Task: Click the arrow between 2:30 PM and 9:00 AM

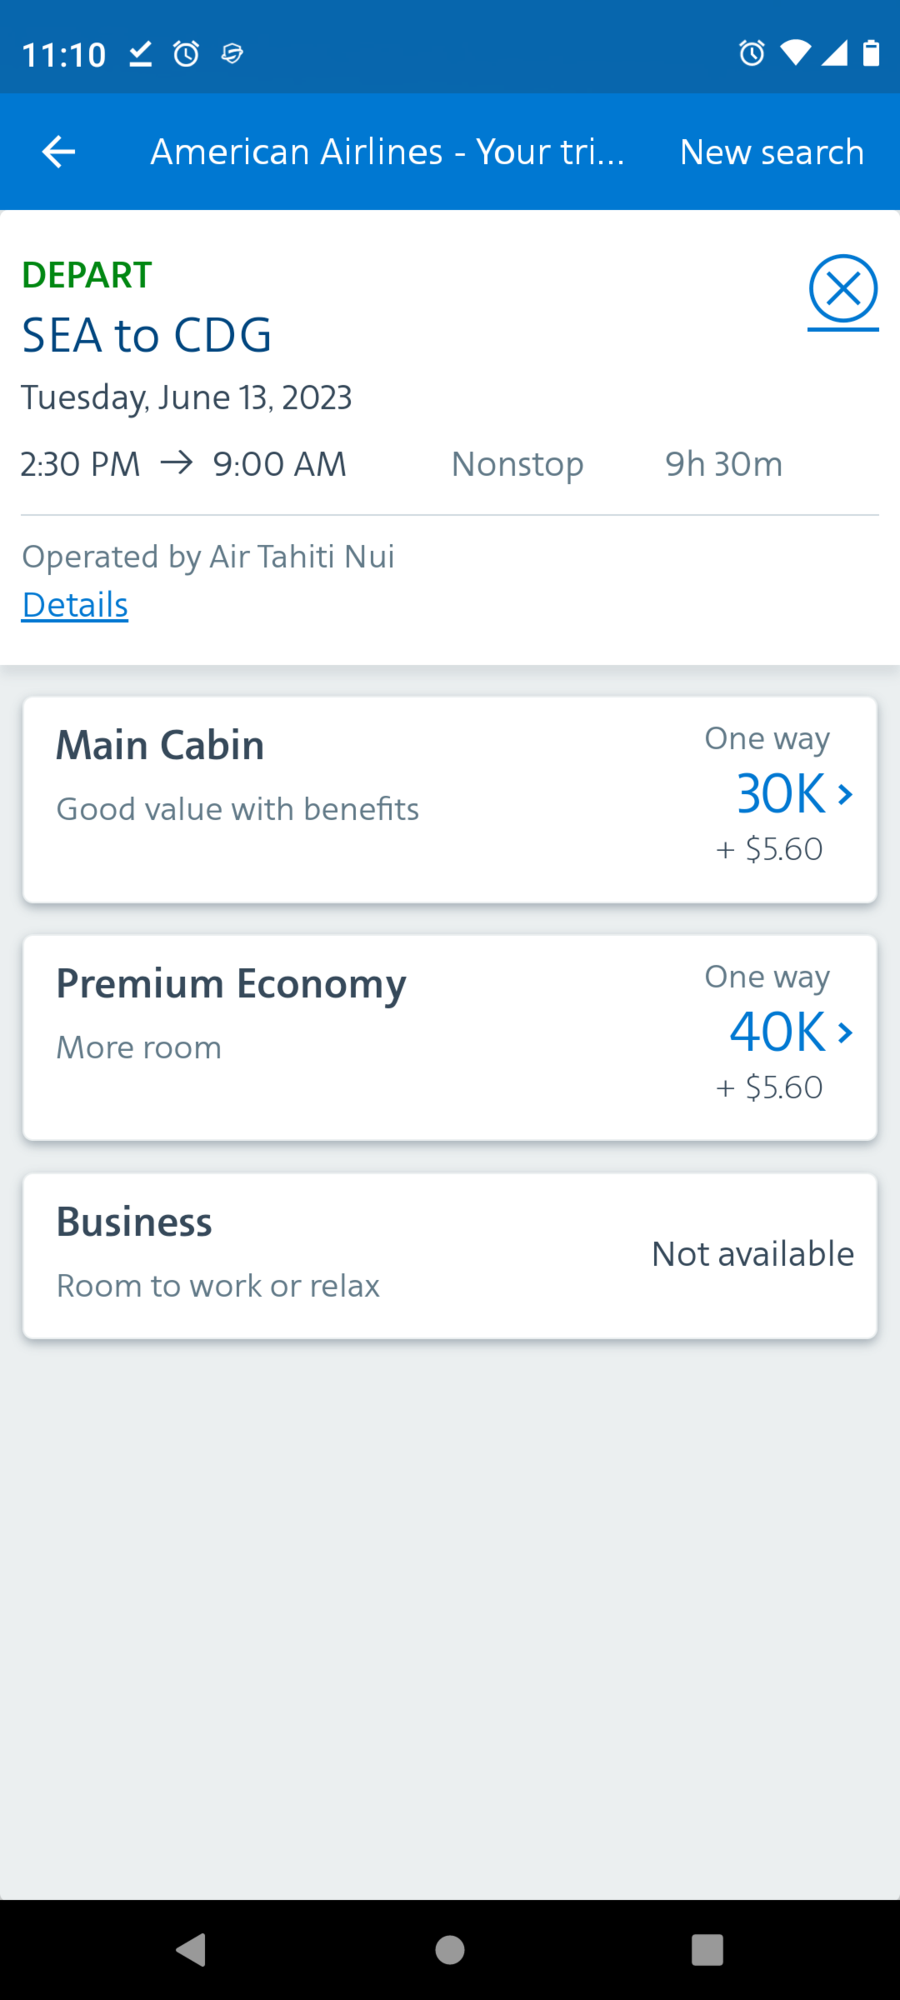Action: click(177, 463)
